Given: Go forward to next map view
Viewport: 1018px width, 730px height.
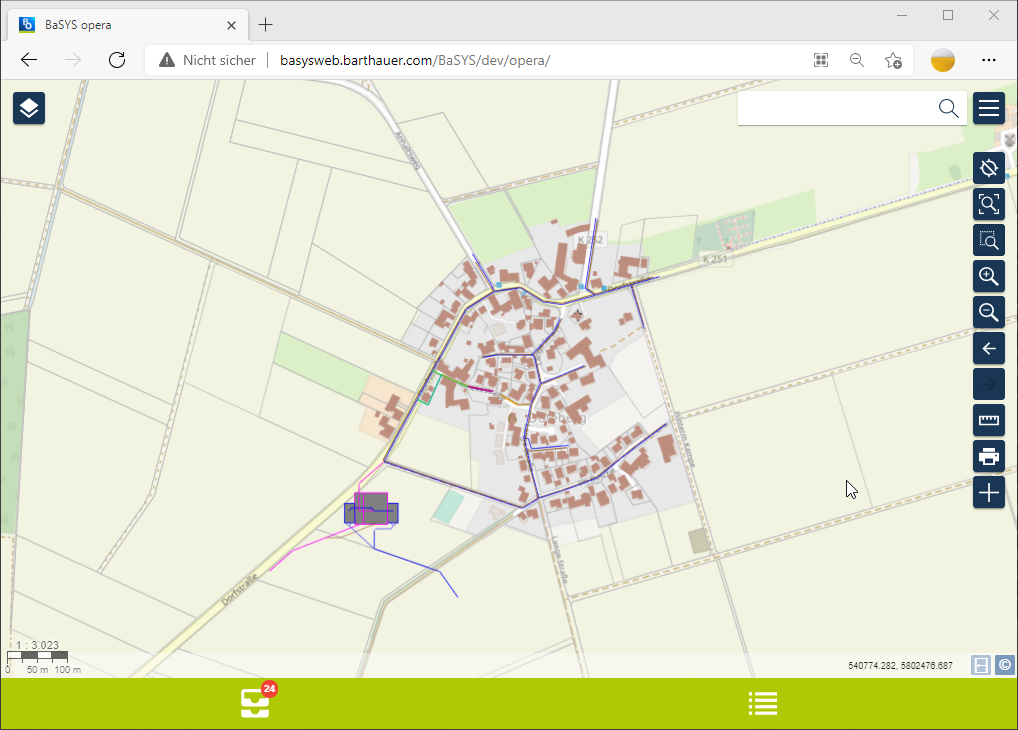Looking at the screenshot, I should 989,385.
